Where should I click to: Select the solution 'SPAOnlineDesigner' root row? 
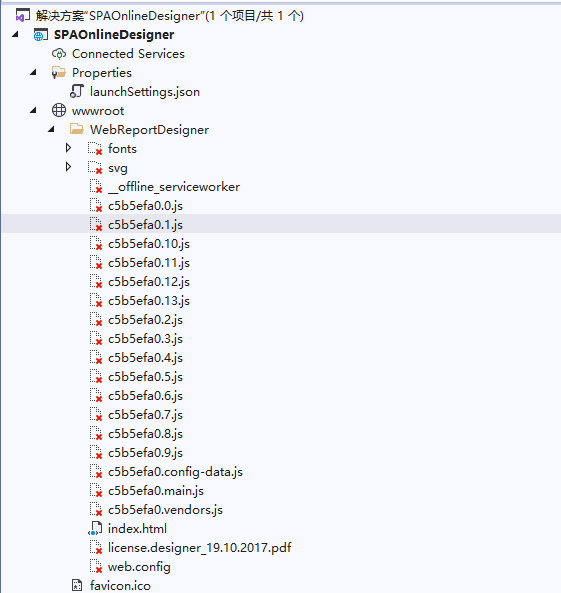[169, 16]
